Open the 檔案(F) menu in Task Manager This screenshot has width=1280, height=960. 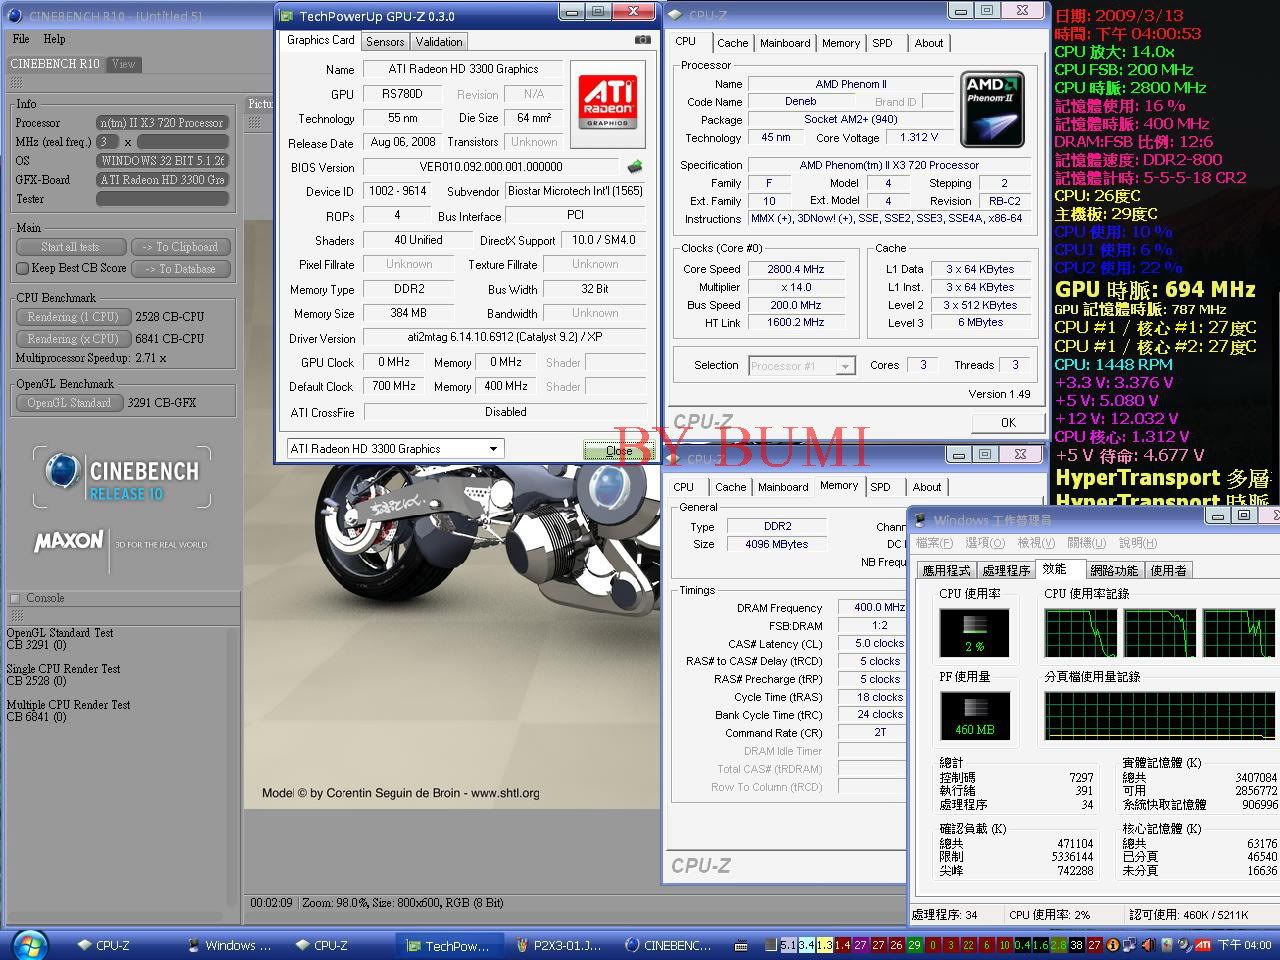pos(934,543)
